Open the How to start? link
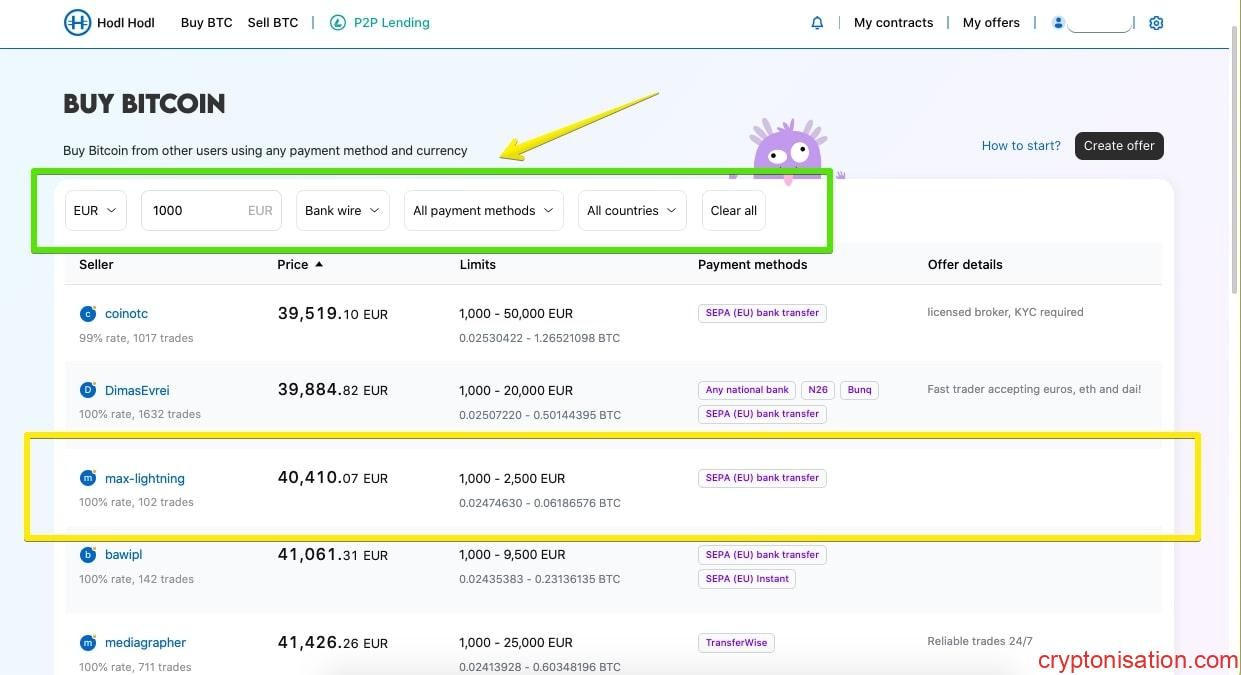 coord(1021,146)
